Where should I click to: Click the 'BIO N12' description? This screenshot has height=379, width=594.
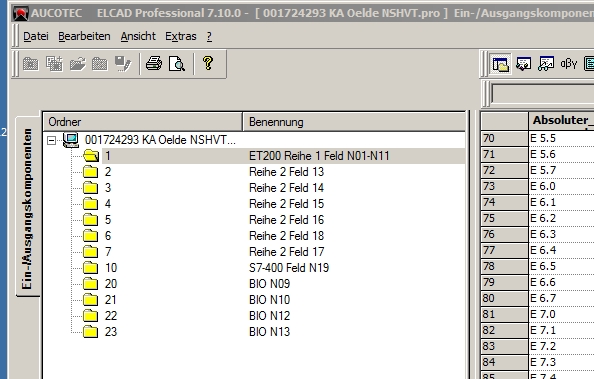tap(269, 316)
